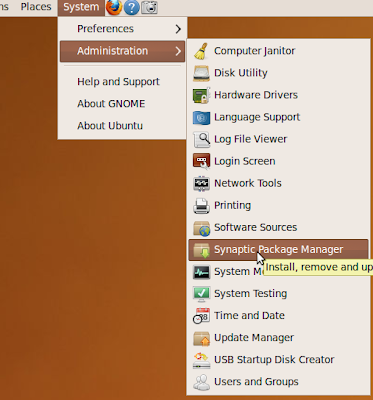This screenshot has height=400, width=373.
Task: Choose About Ubuntu
Action: click(x=110, y=126)
